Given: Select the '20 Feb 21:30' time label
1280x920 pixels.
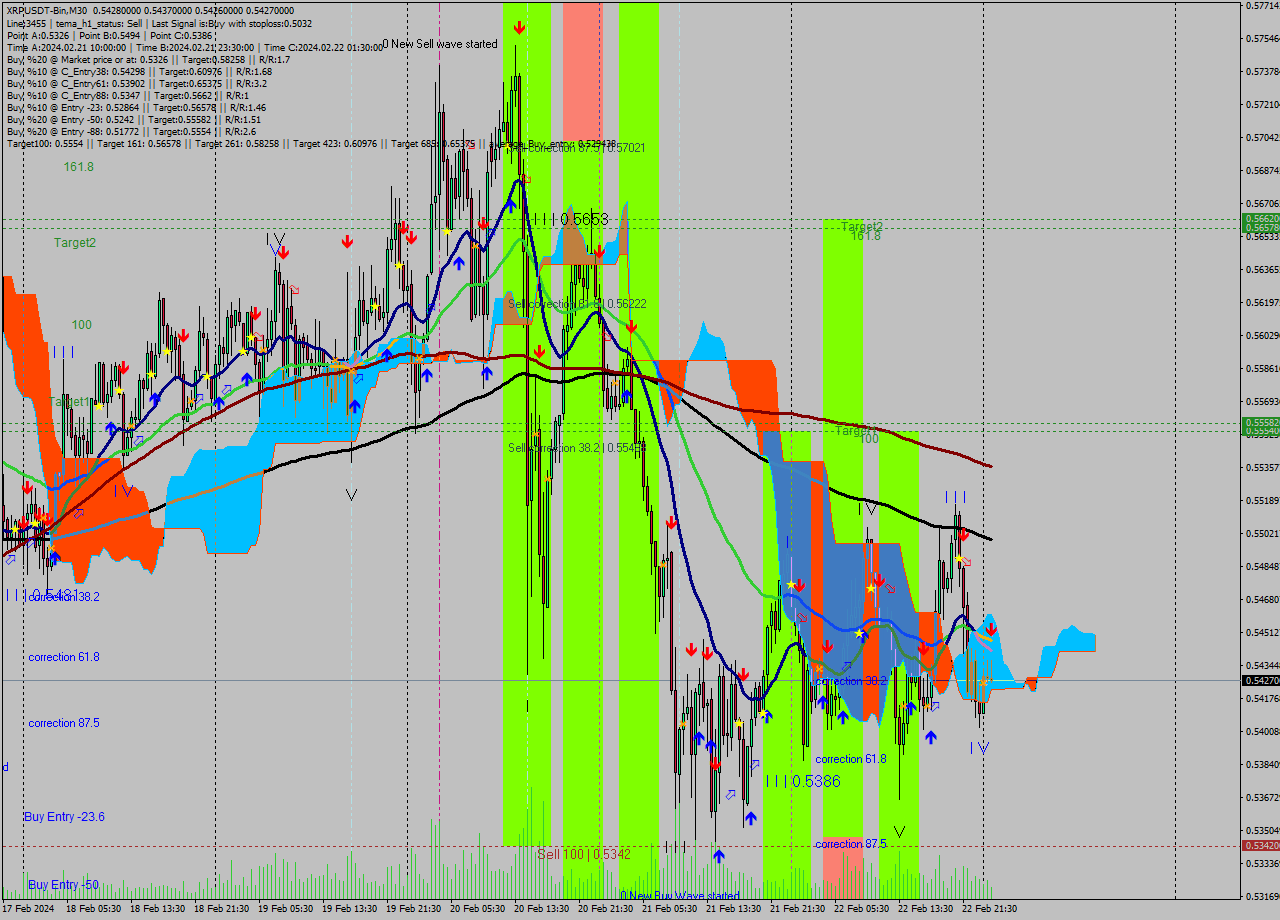Looking at the screenshot, I should (x=604, y=909).
